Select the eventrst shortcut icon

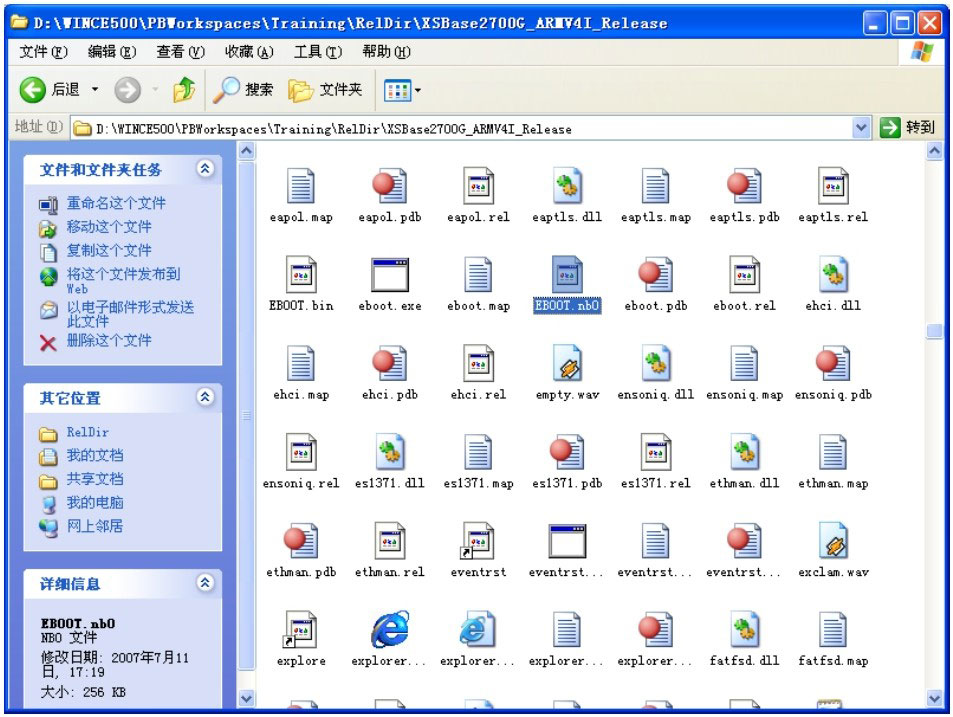point(478,541)
